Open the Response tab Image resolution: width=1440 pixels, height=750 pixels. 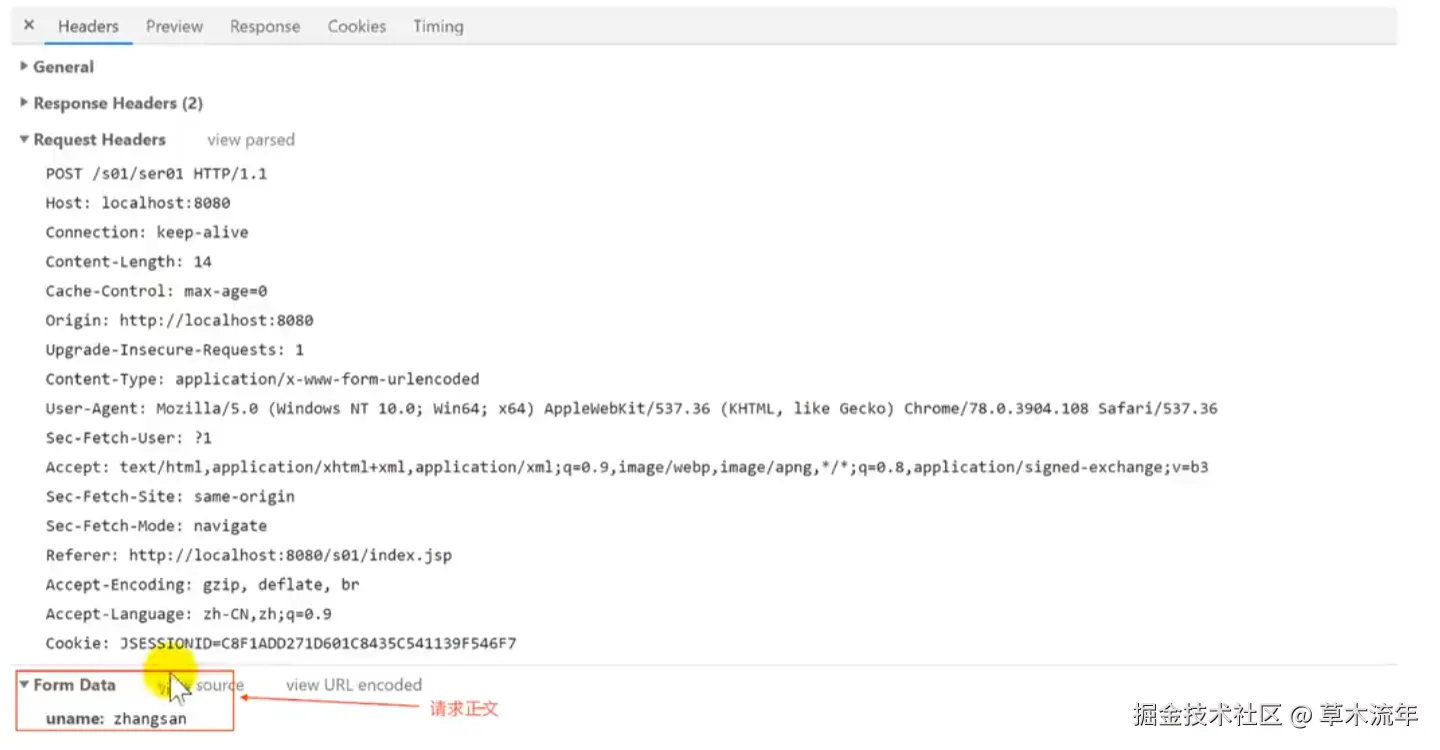click(265, 27)
